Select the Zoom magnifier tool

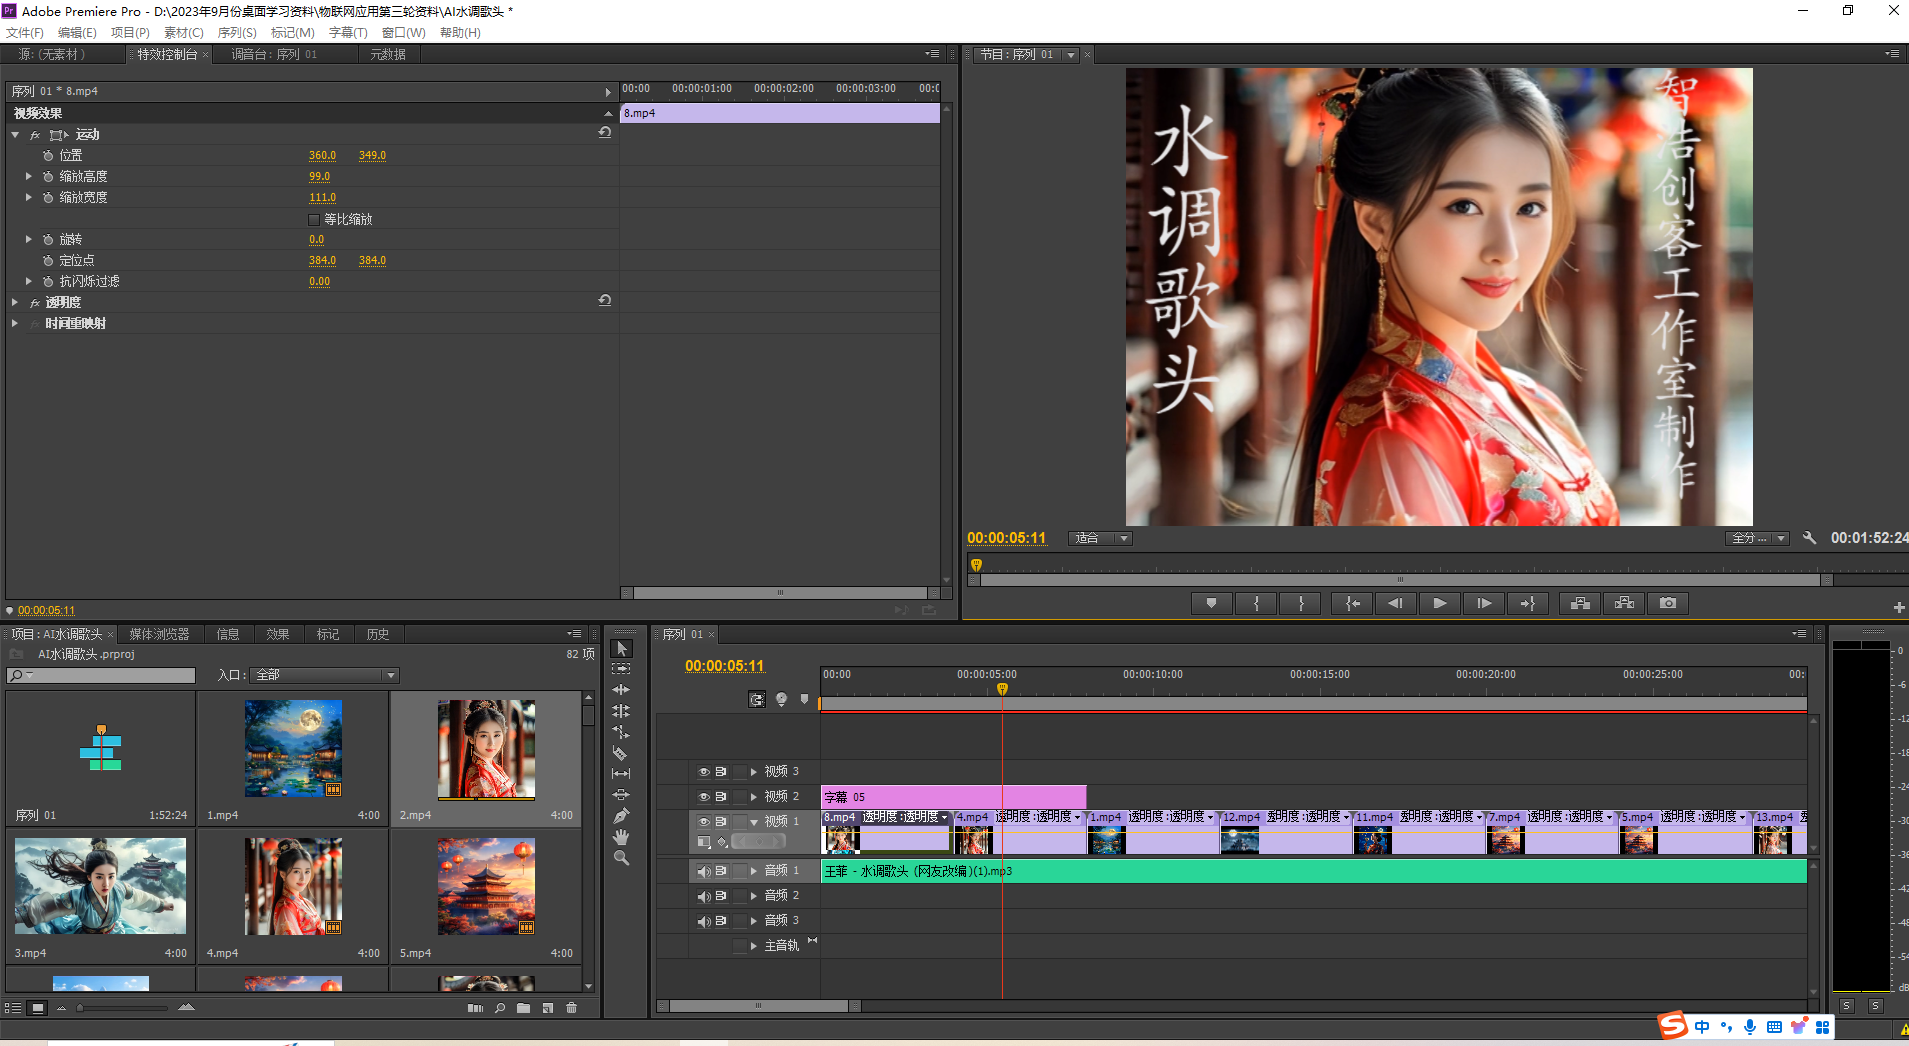[x=621, y=858]
